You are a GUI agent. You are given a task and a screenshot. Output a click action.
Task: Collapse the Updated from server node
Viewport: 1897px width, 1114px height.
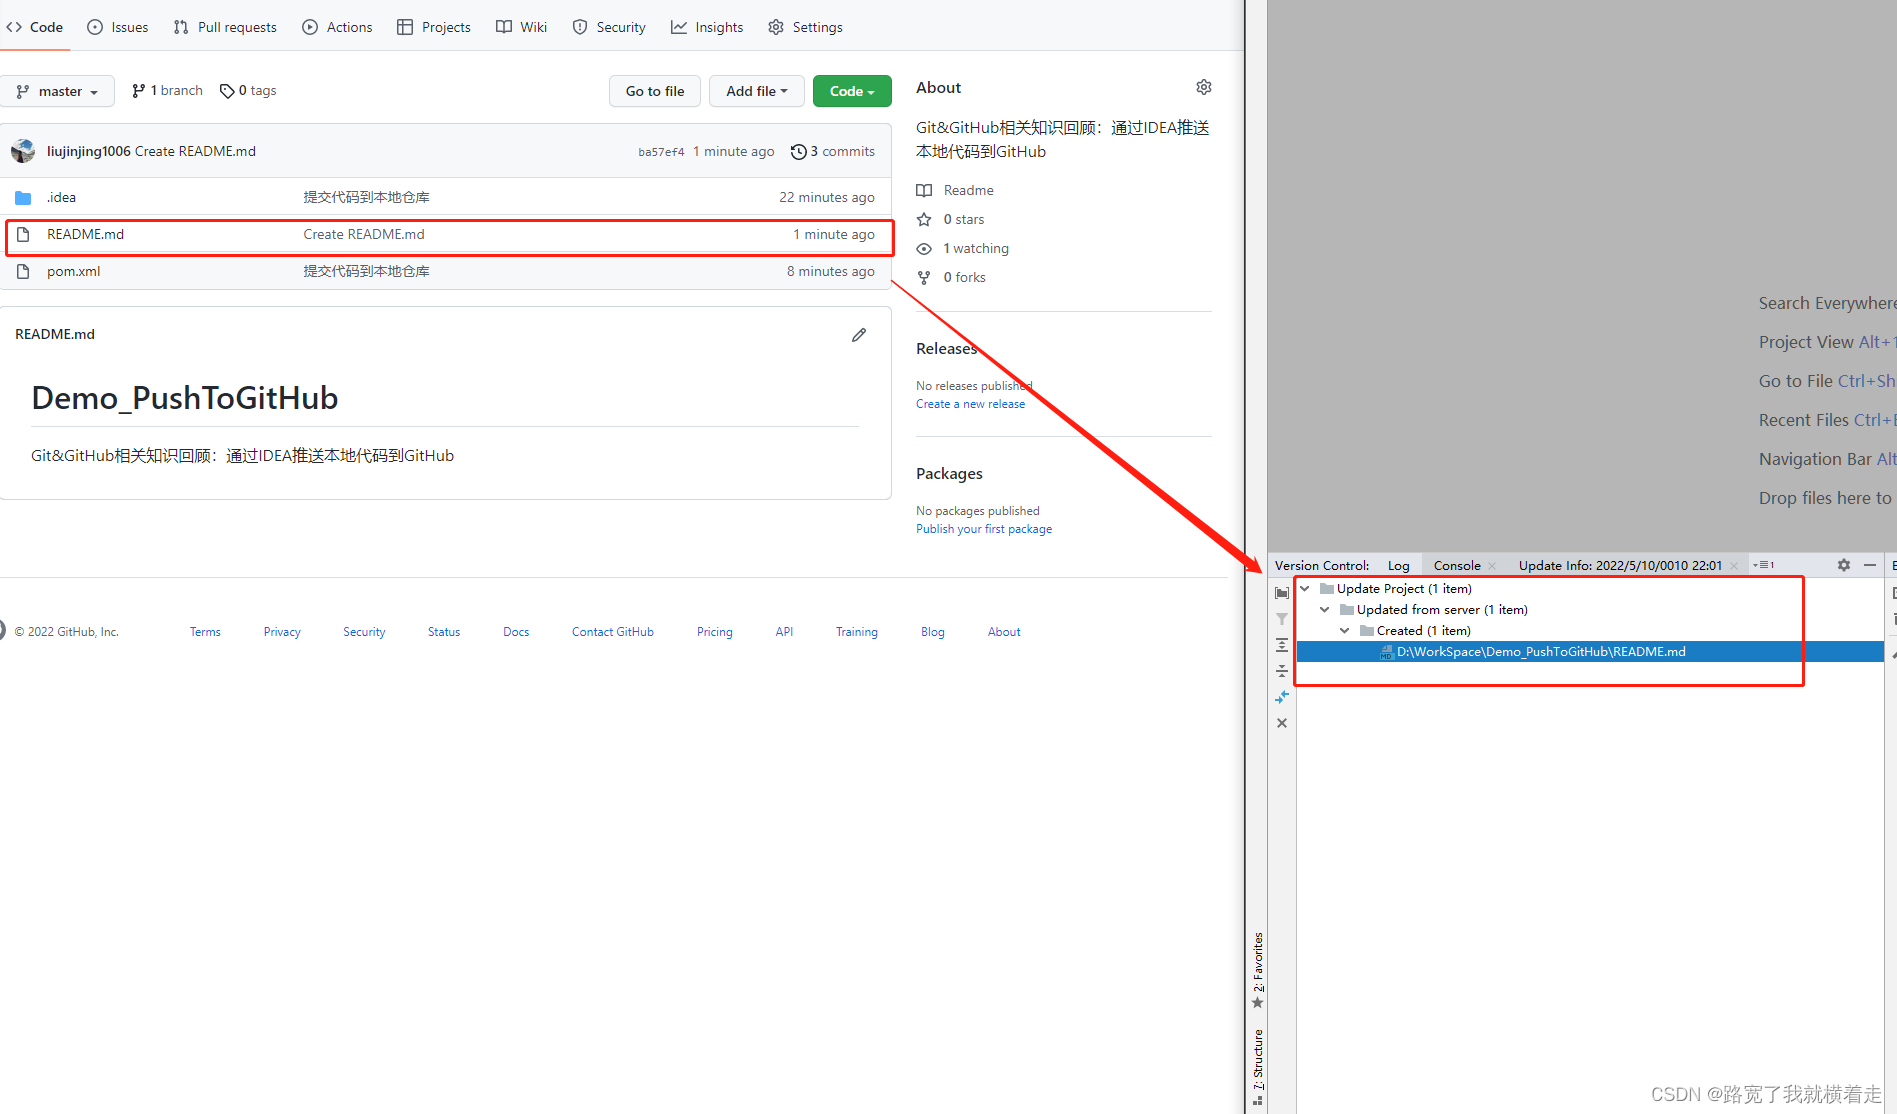pos(1325,610)
